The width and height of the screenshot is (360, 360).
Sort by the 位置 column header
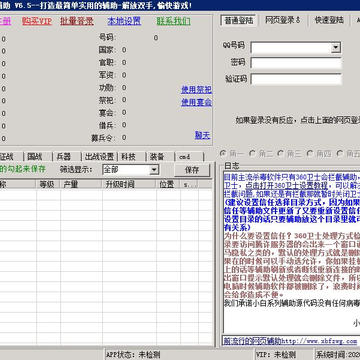(x=169, y=184)
